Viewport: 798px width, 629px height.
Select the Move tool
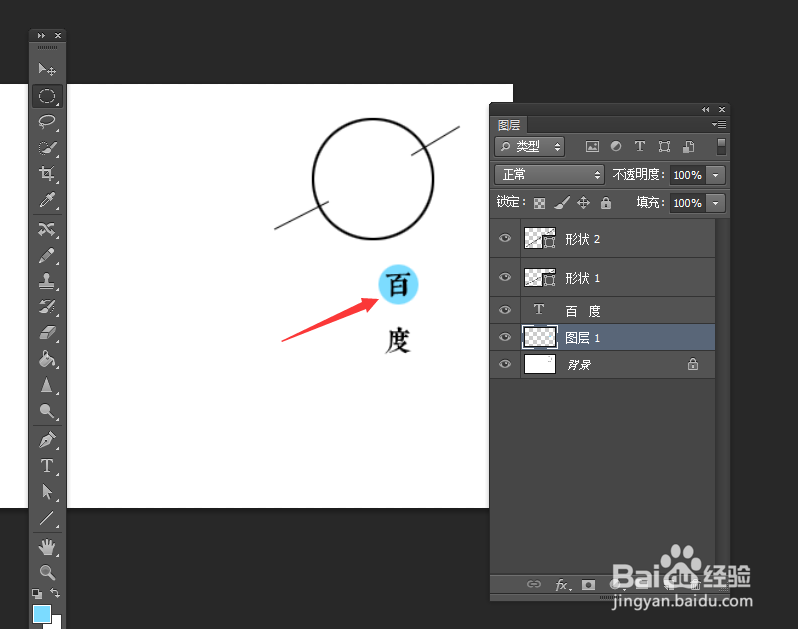click(x=47, y=69)
